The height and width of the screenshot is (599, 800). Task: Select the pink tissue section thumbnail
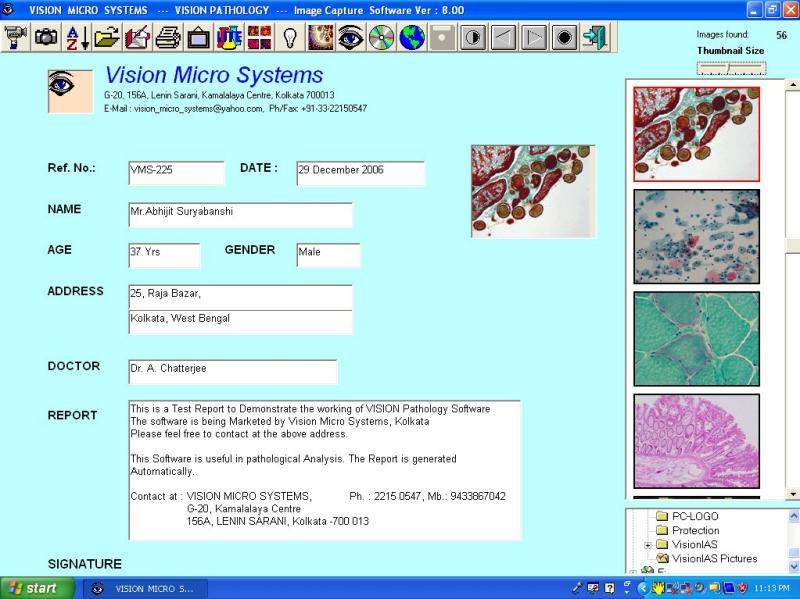(696, 440)
